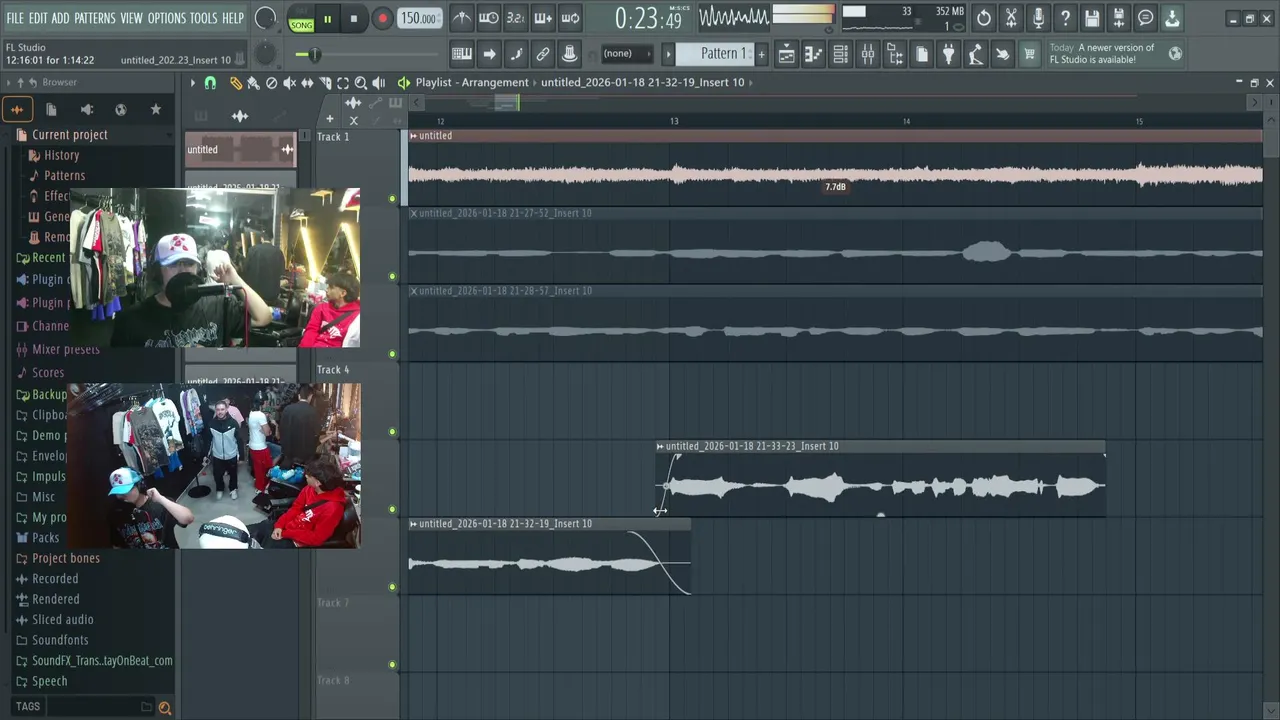
Task: Open the VIEW menu
Action: click(132, 18)
